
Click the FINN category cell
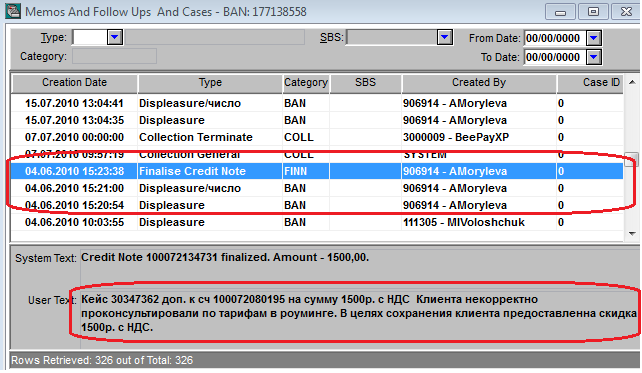click(x=306, y=171)
